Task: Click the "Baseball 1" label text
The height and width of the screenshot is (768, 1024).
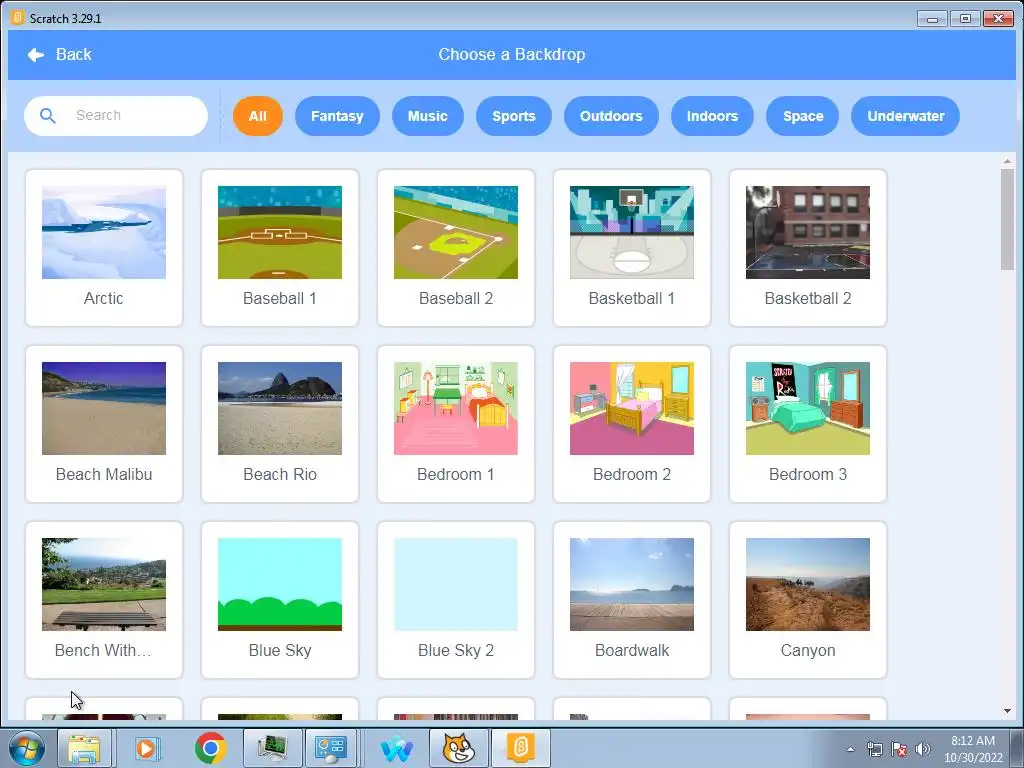Action: [280, 298]
